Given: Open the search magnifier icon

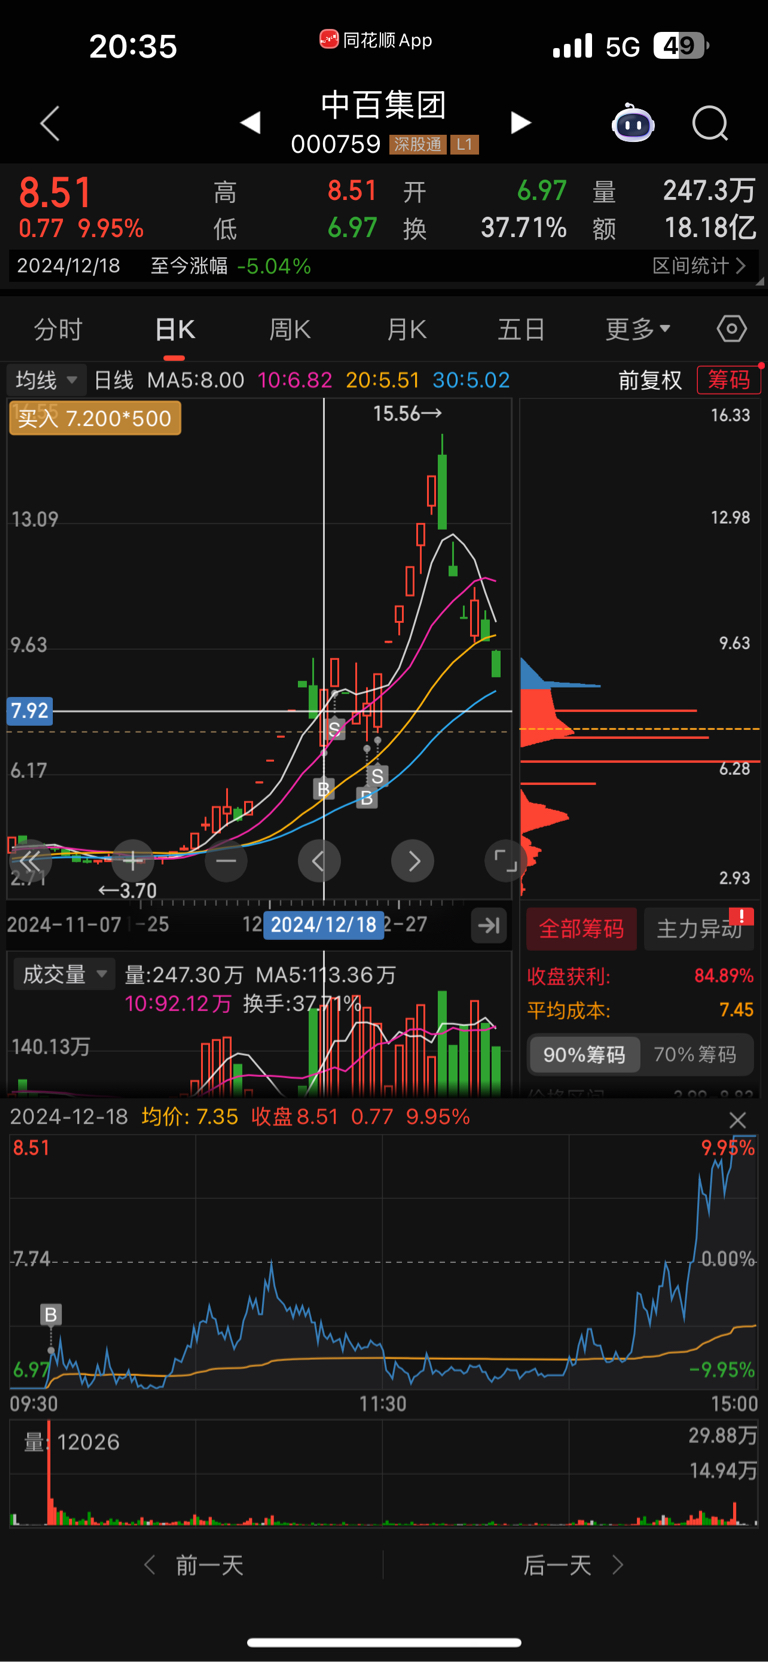Looking at the screenshot, I should [710, 123].
